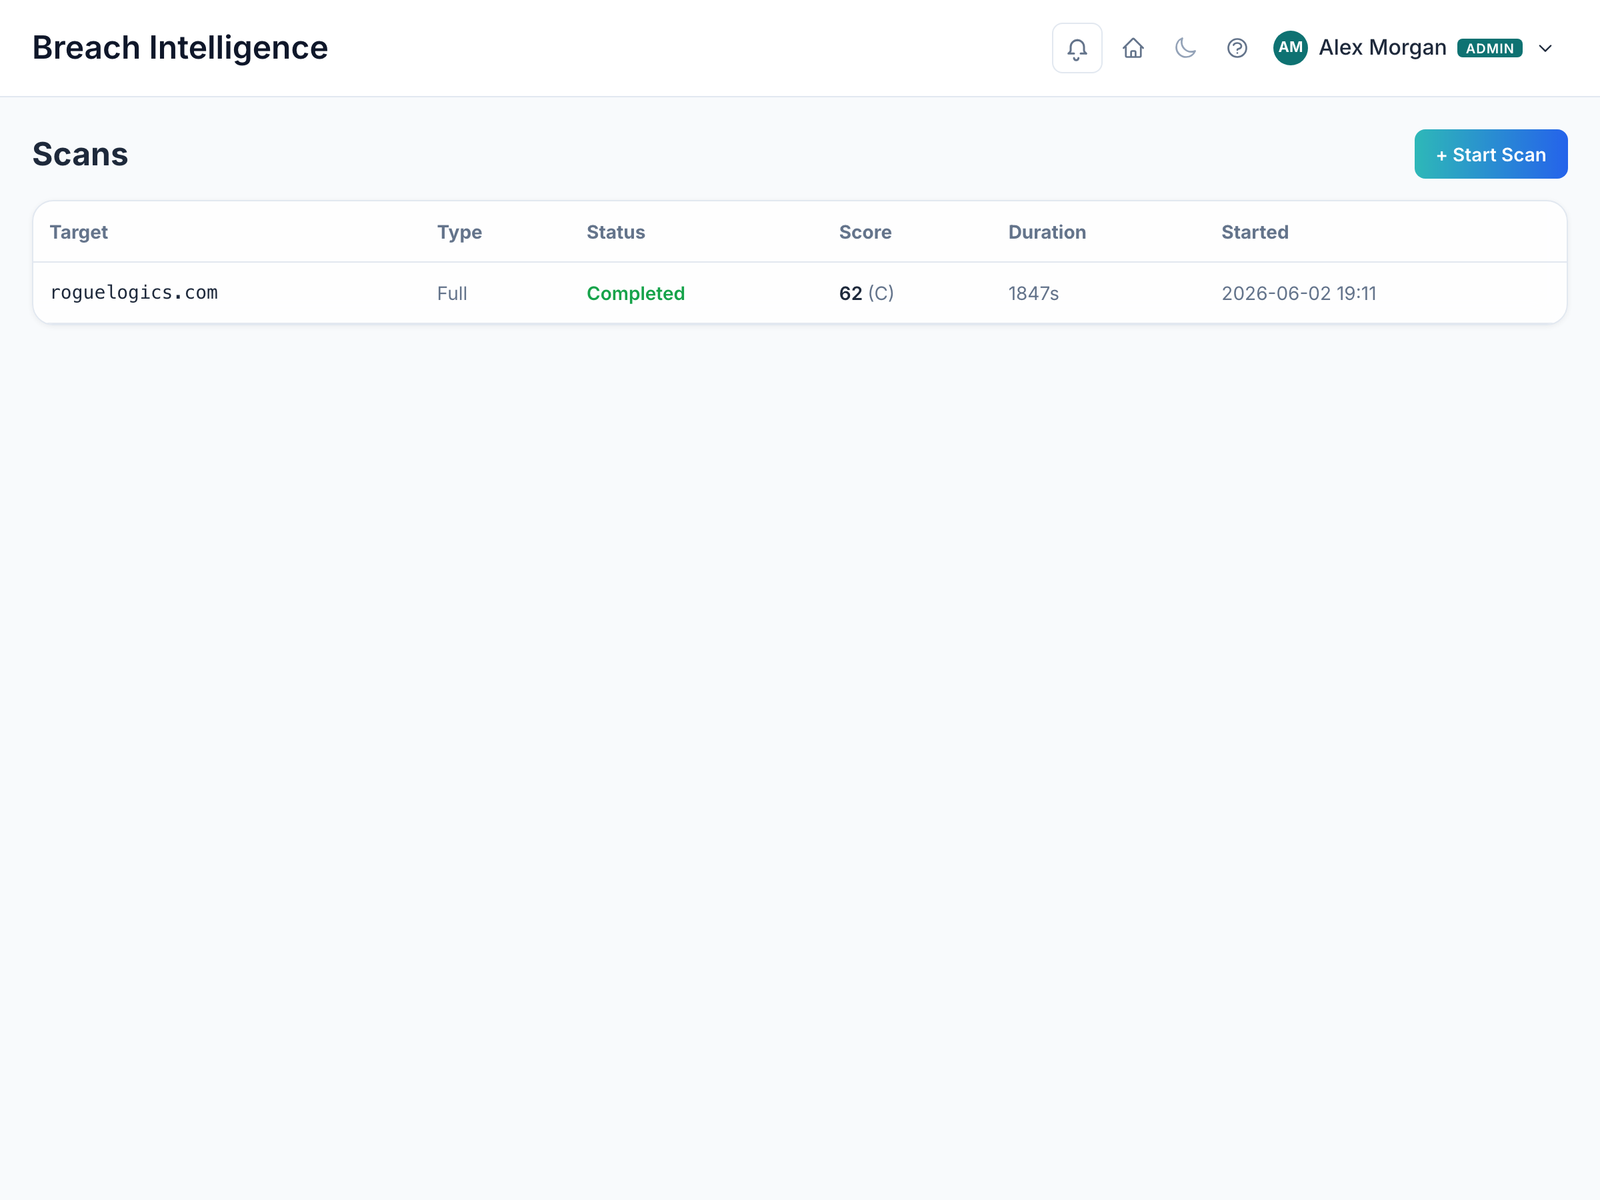
Task: Sort by the Status column header
Action: [616, 232]
